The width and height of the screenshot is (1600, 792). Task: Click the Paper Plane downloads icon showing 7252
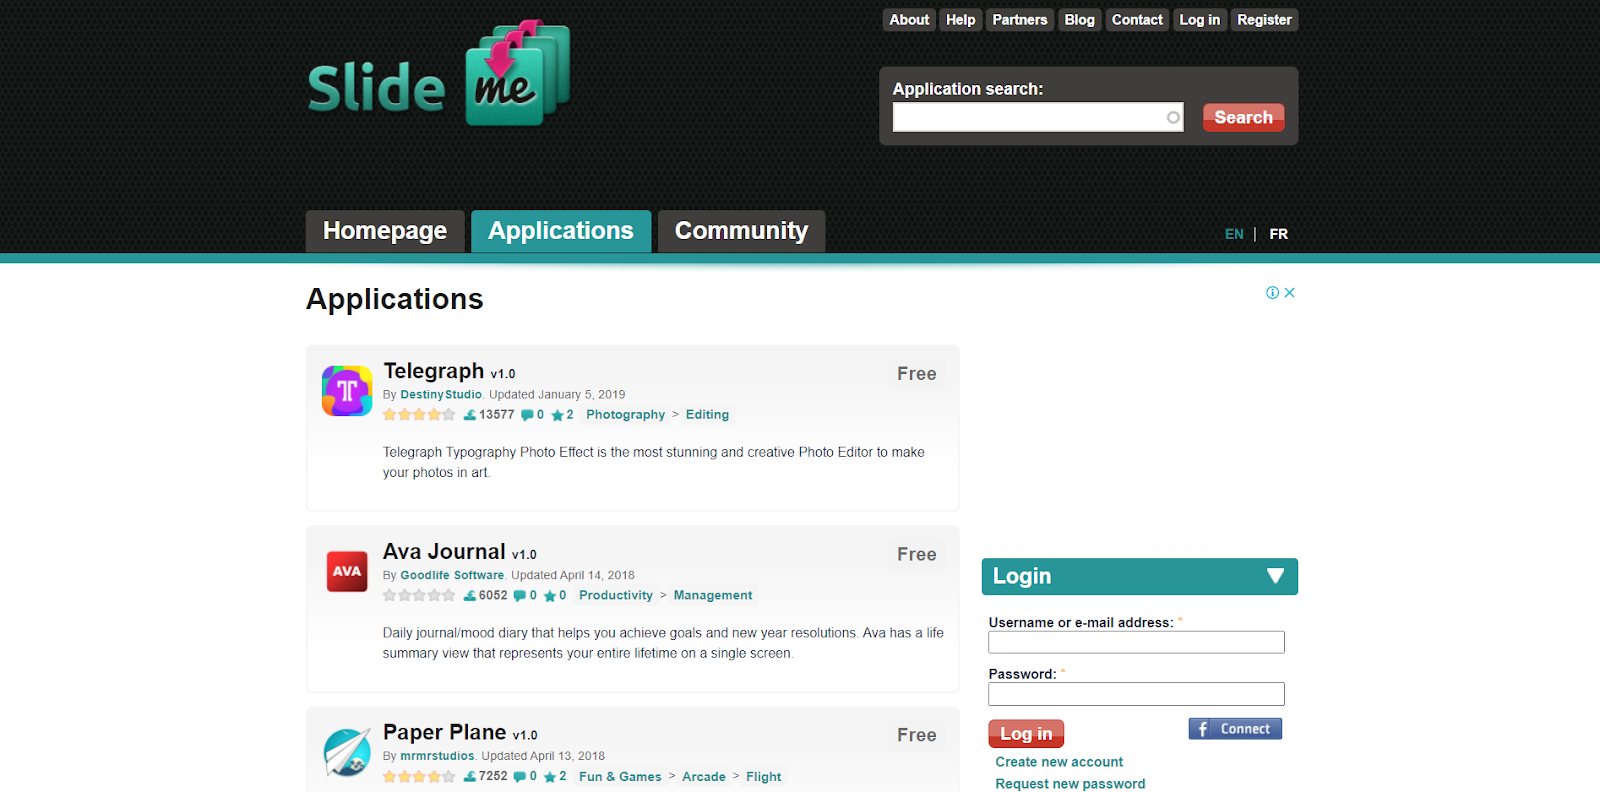pyautogui.click(x=470, y=776)
